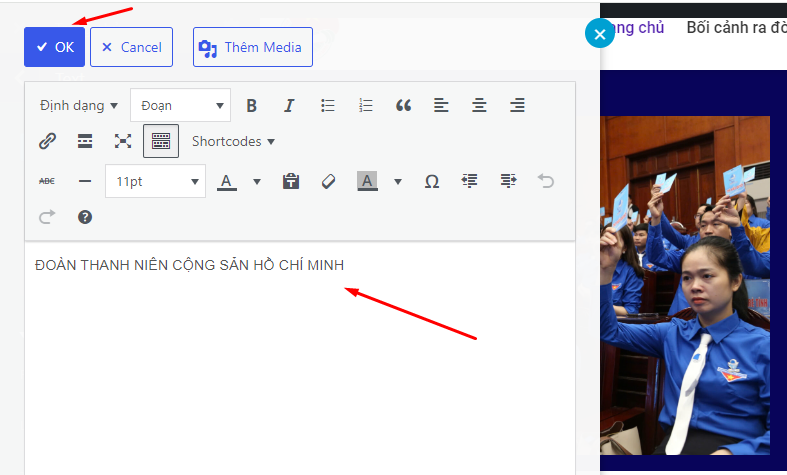Click the Cancel button
The height and width of the screenshot is (475, 787).
pos(132,47)
